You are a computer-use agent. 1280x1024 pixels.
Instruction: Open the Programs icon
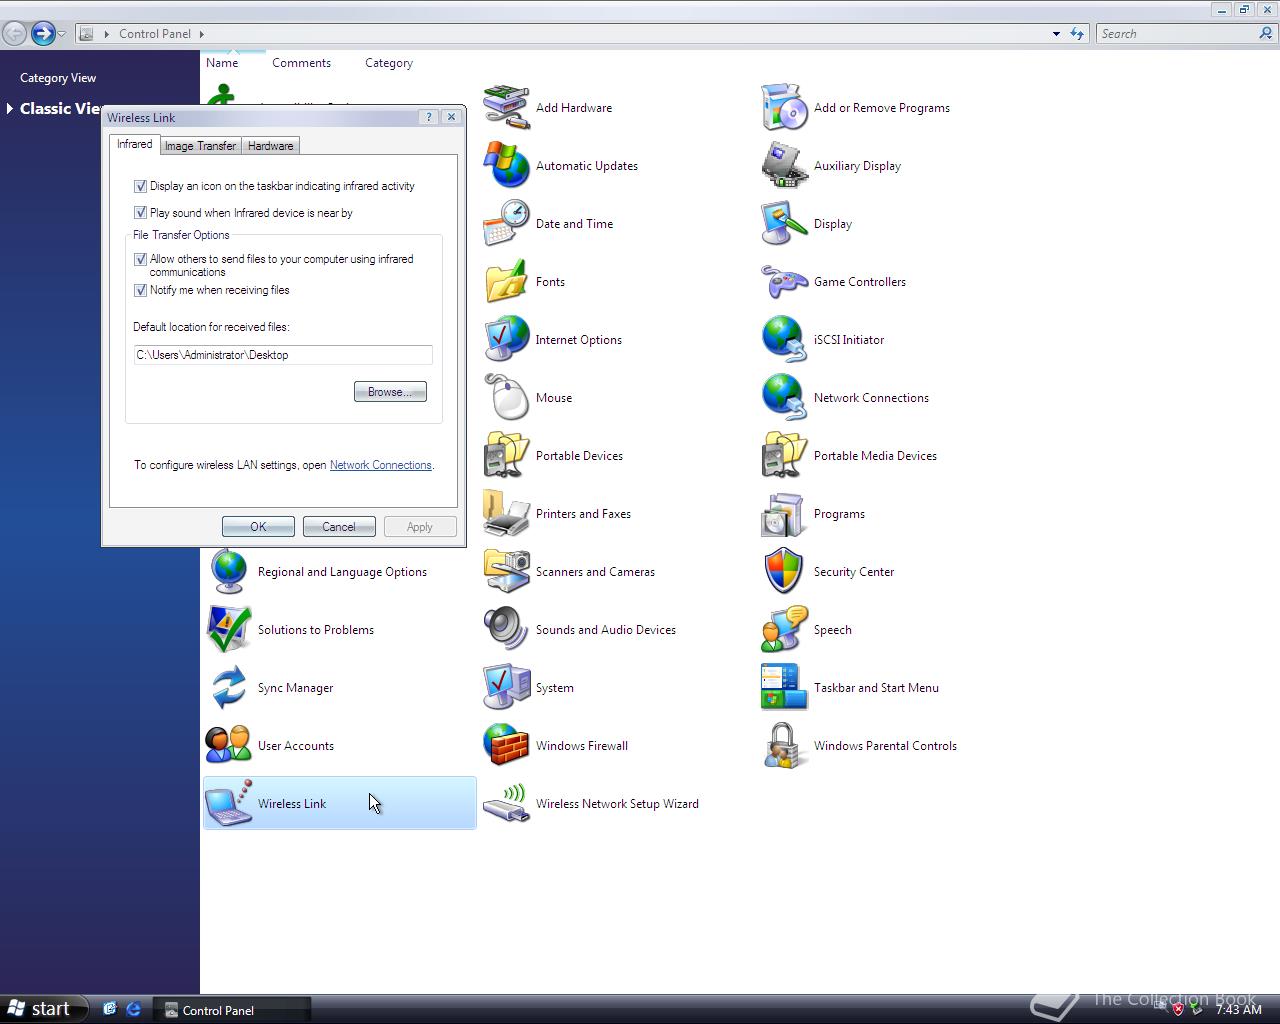(784, 514)
